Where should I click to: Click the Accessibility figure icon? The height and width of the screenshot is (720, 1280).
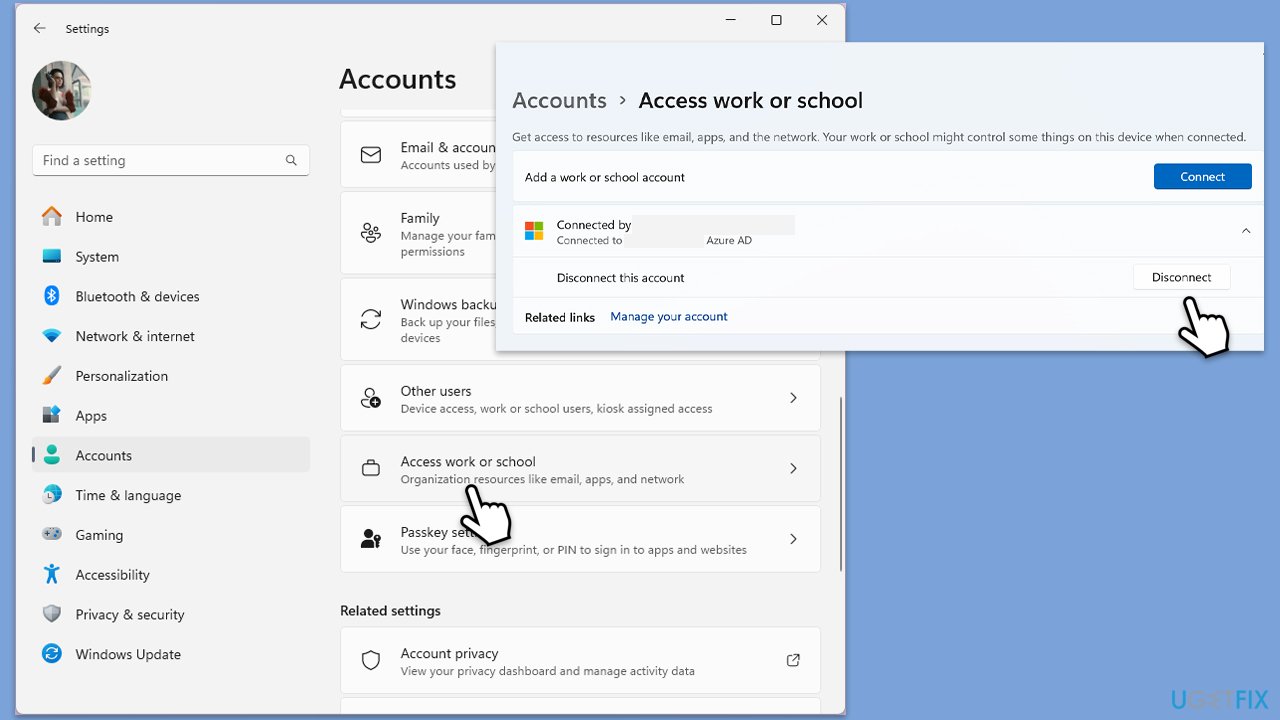click(52, 574)
